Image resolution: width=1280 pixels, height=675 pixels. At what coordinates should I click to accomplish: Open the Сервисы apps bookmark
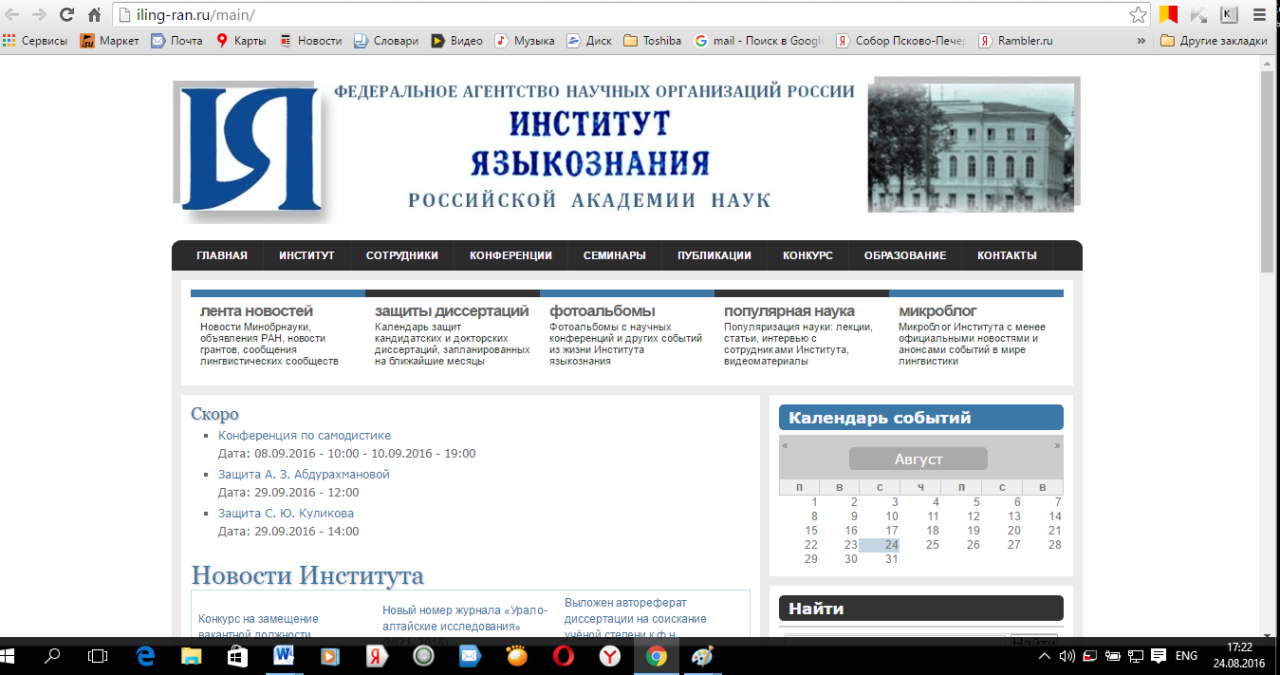35,41
